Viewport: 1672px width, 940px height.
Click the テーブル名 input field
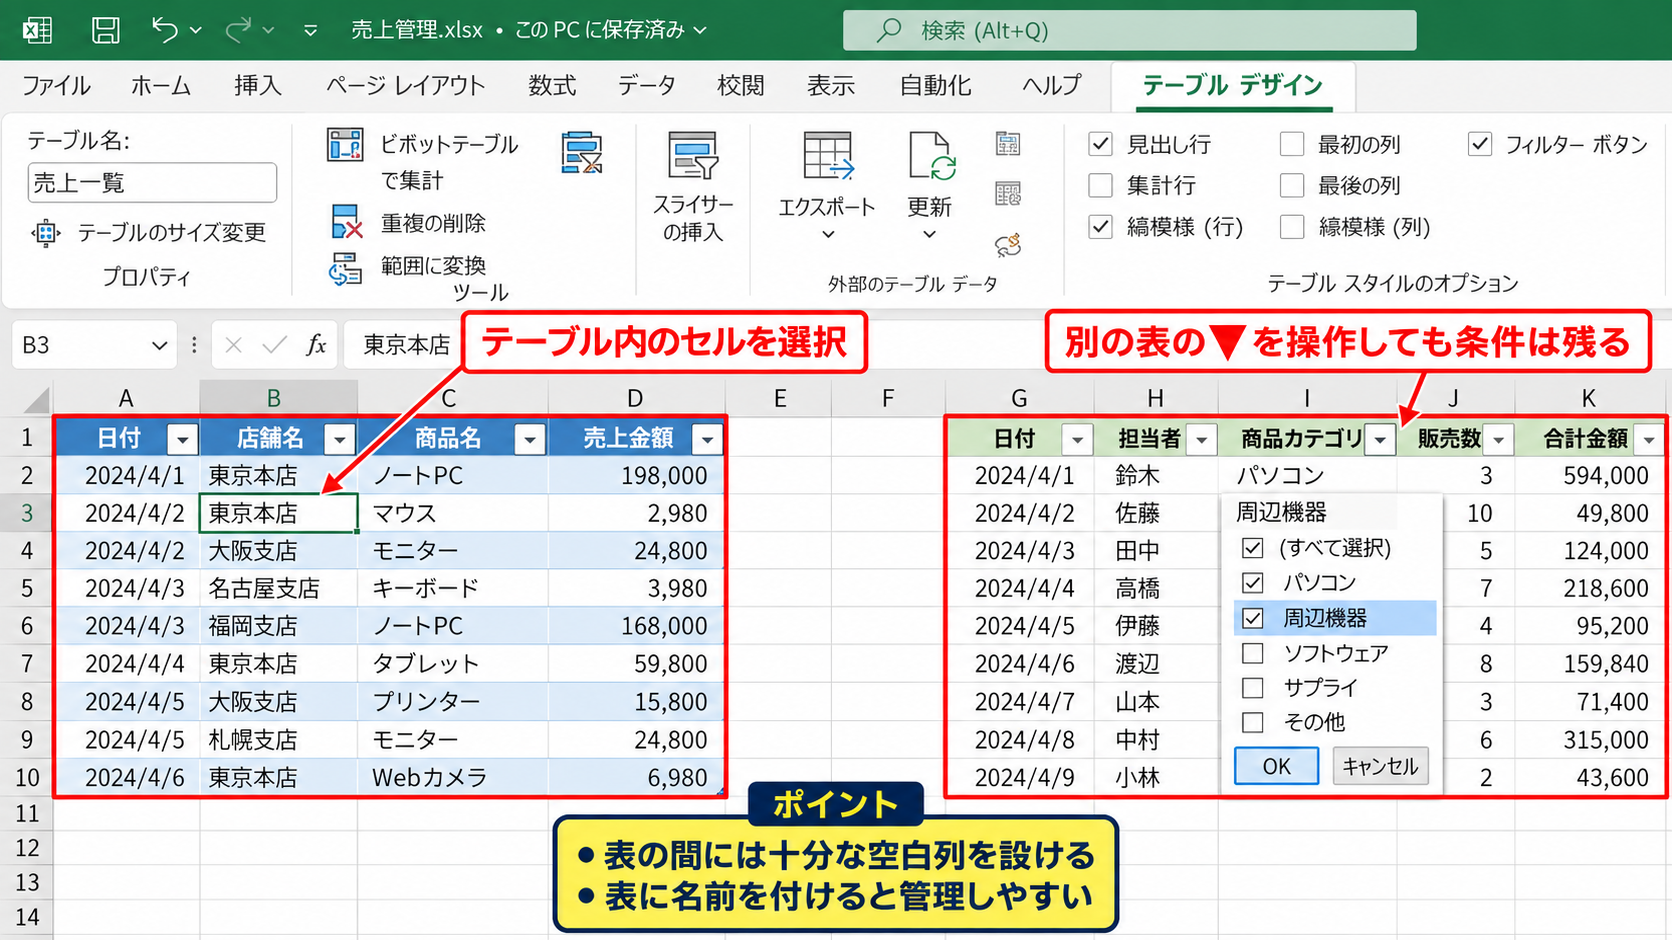click(152, 183)
